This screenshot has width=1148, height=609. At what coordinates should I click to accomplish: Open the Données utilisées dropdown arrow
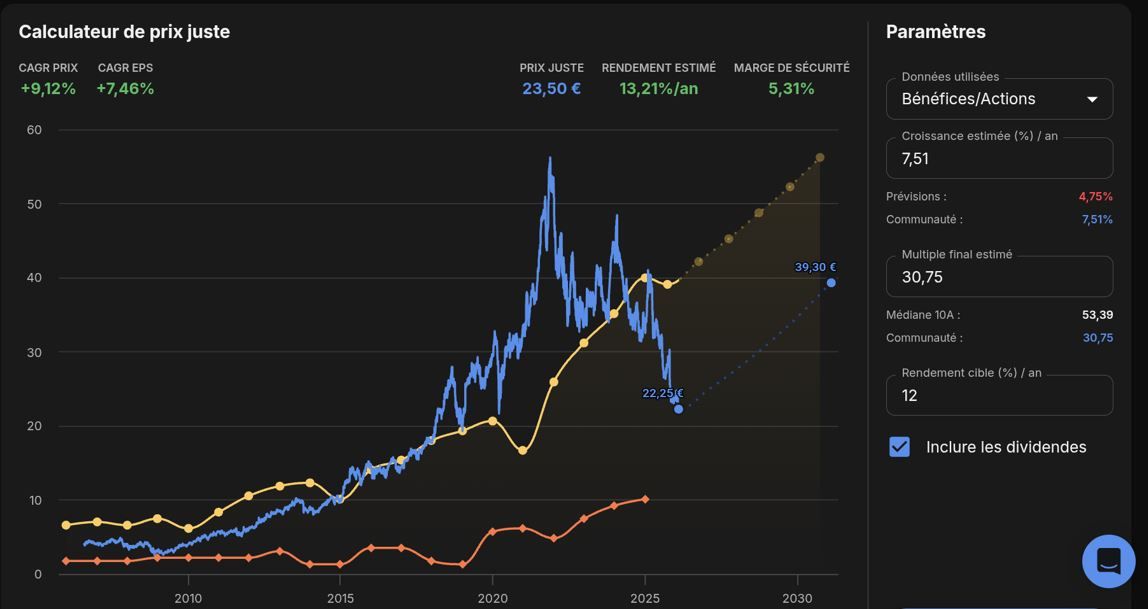[1092, 100]
